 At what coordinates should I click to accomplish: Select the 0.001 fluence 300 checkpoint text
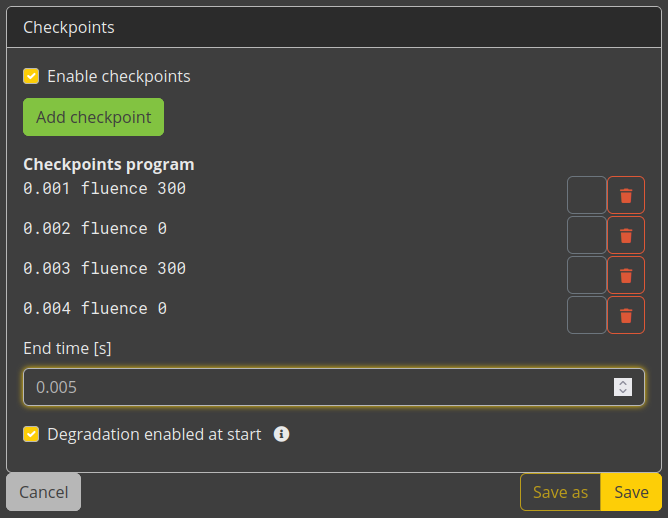[104, 188]
